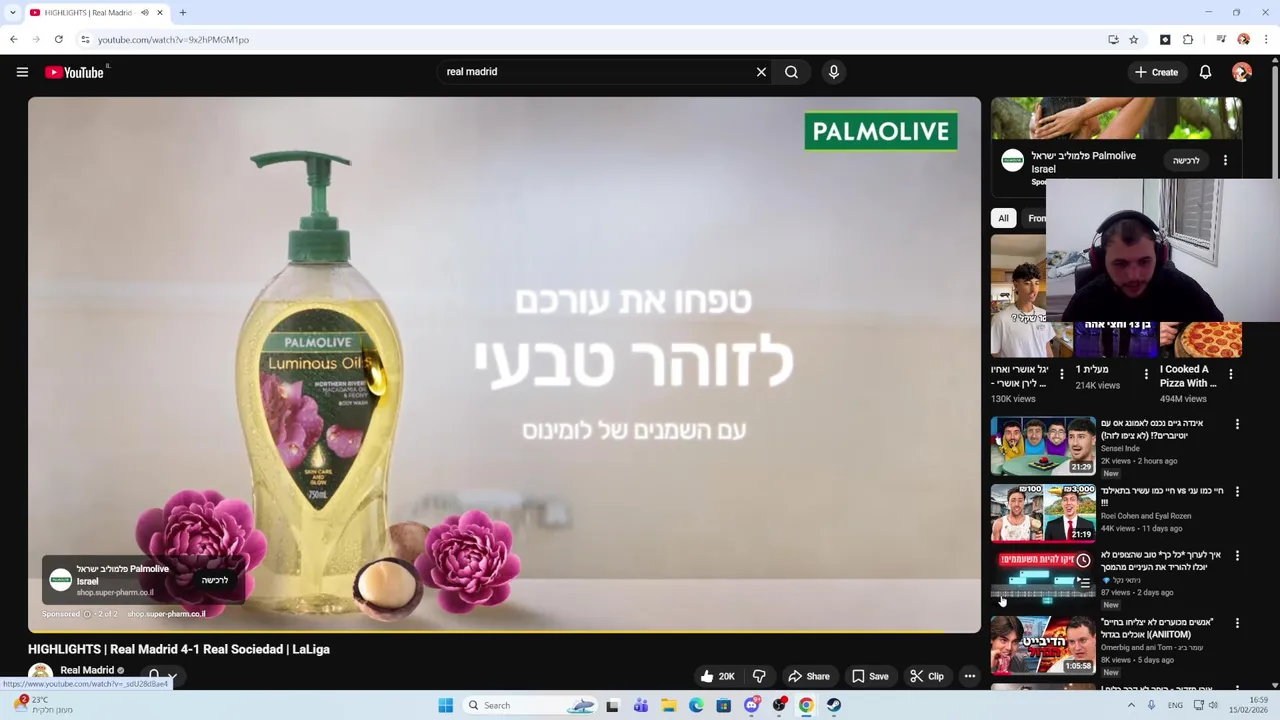
Task: View site information icon in the address bar
Action: [86, 39]
